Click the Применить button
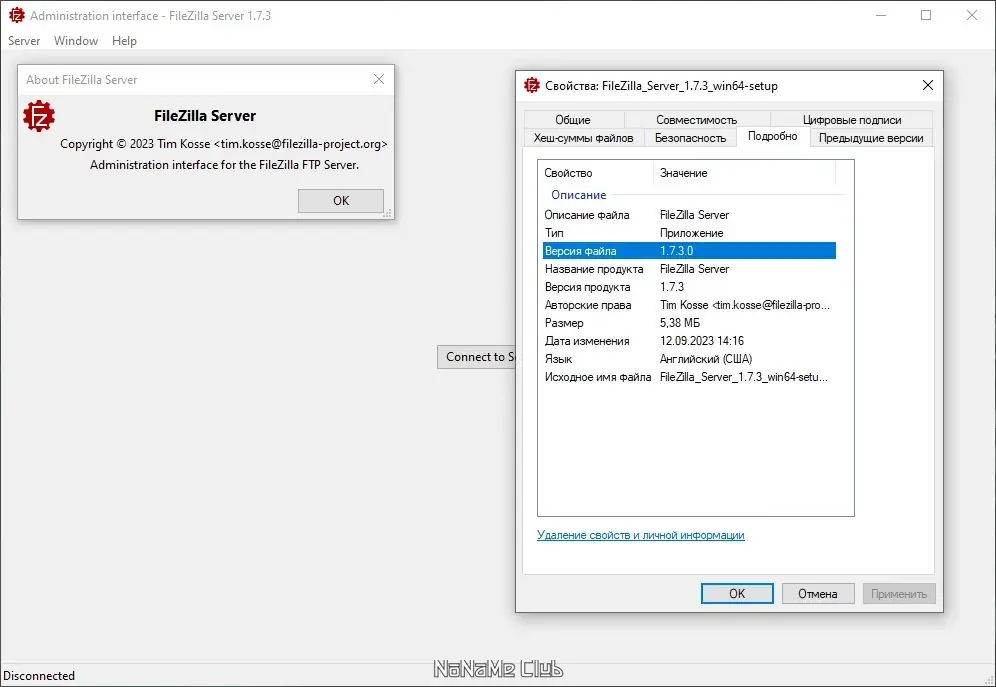 click(x=899, y=594)
